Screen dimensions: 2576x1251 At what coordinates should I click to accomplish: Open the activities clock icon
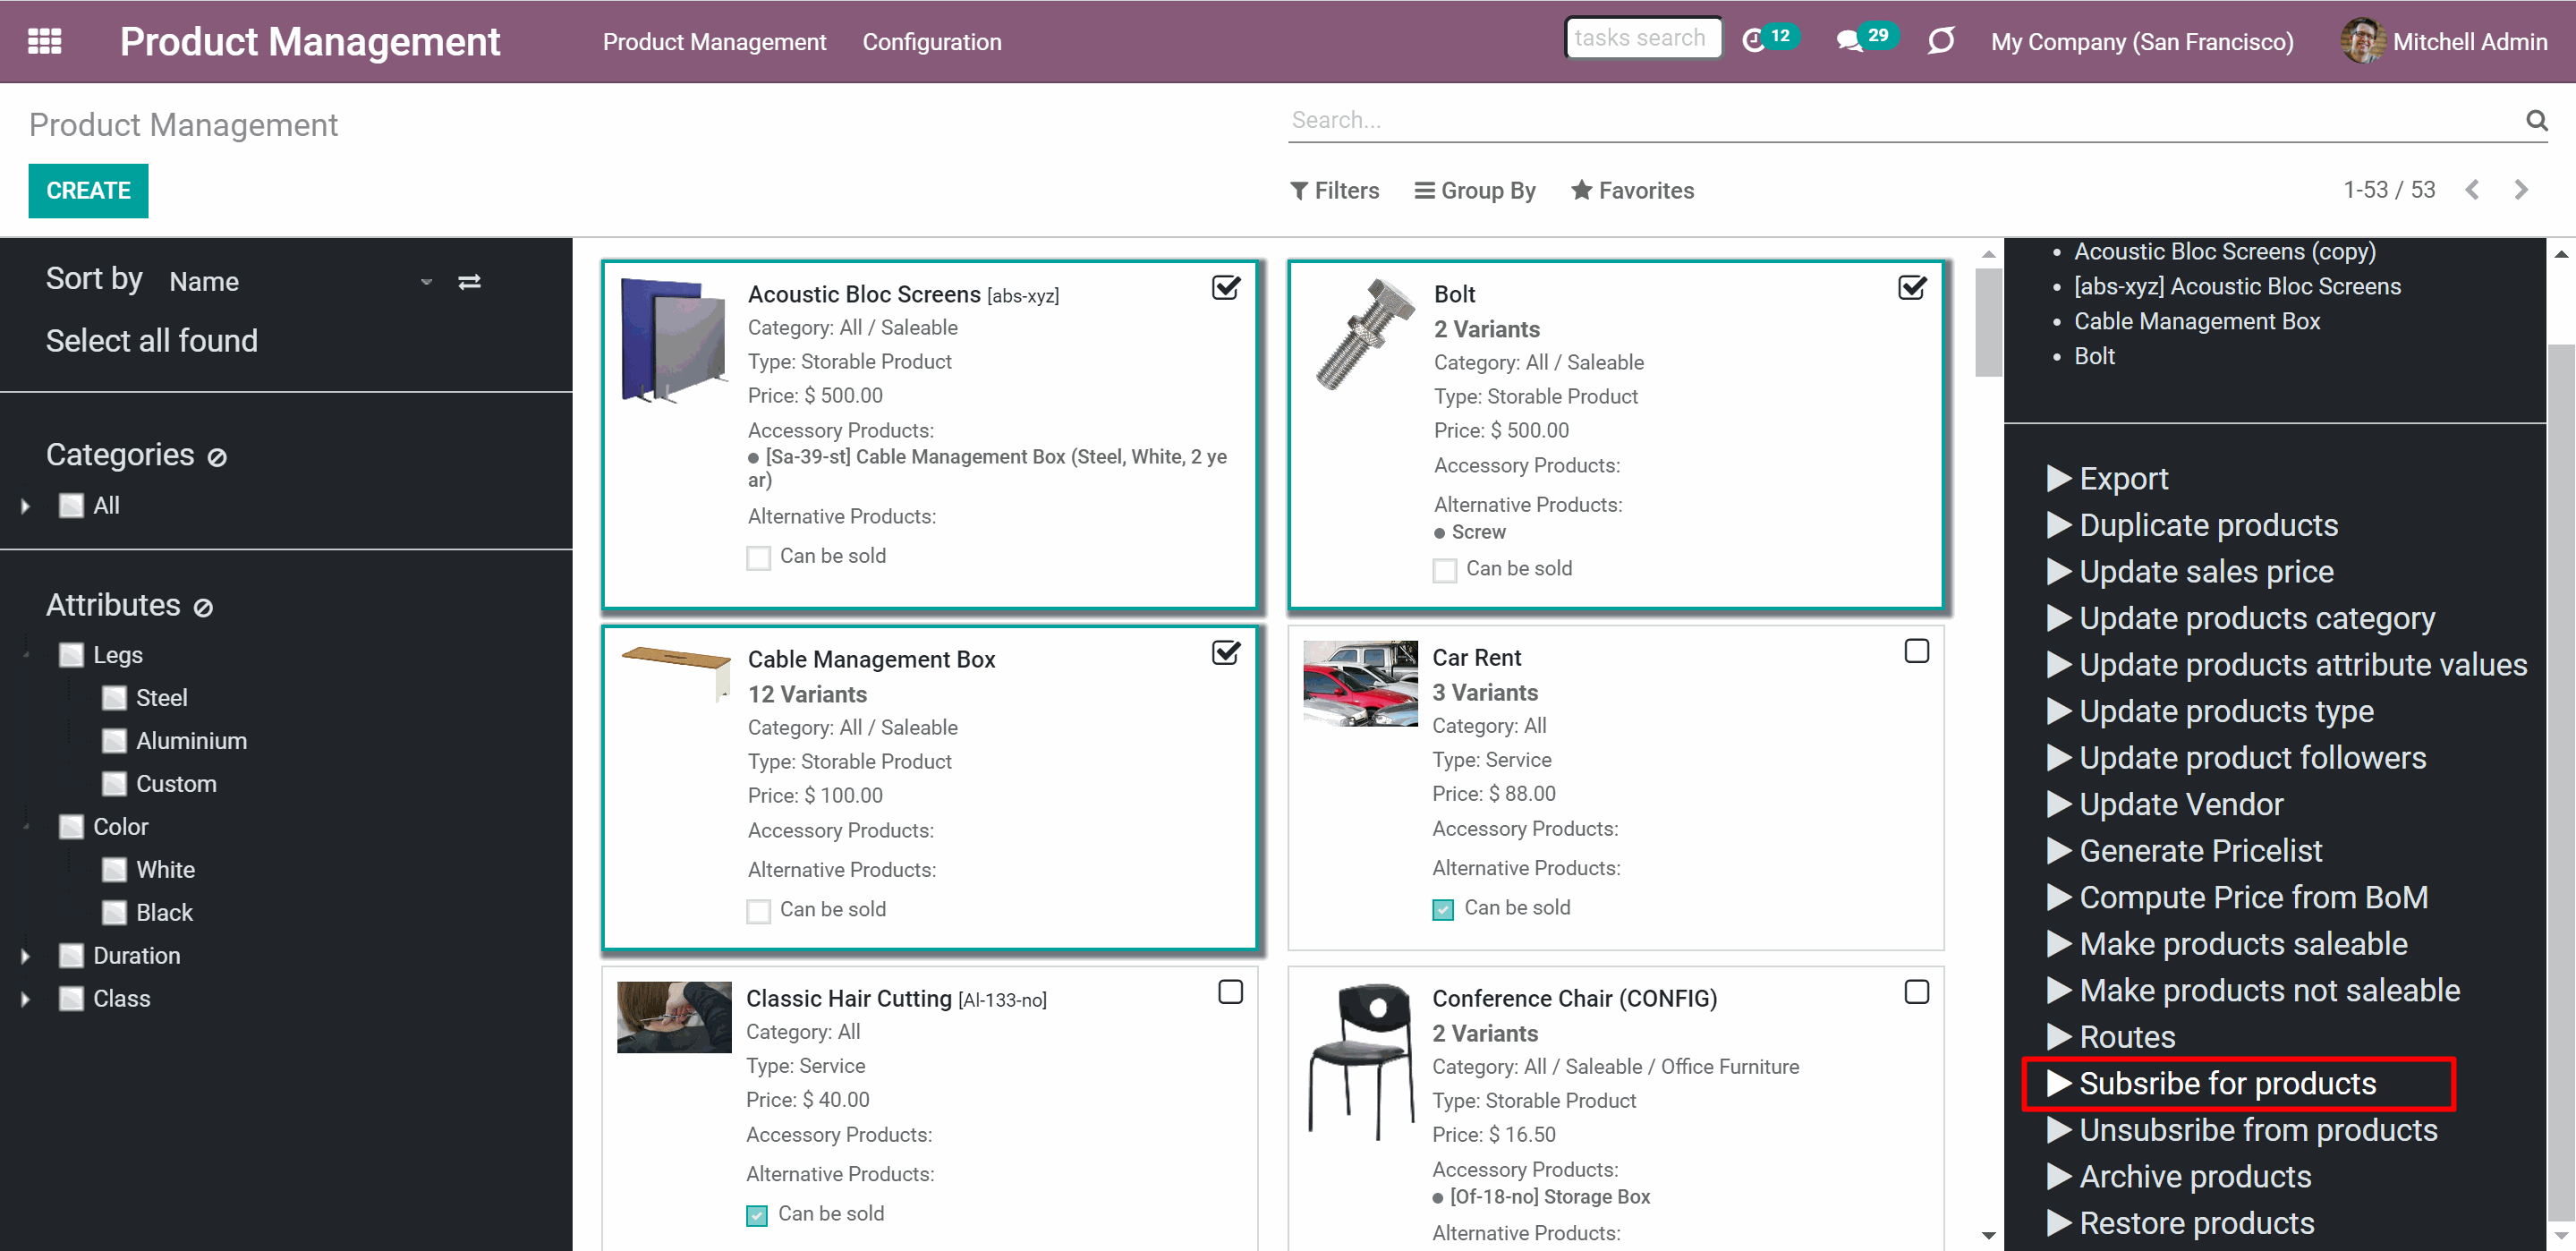coord(1753,41)
